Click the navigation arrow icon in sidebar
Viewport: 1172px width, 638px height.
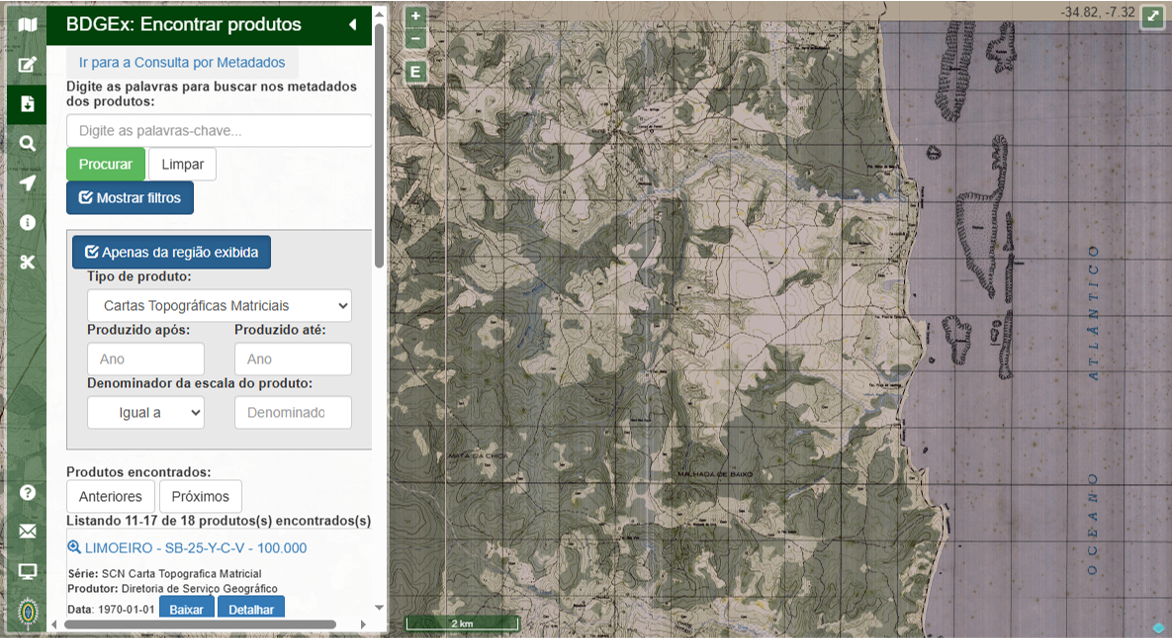27,183
